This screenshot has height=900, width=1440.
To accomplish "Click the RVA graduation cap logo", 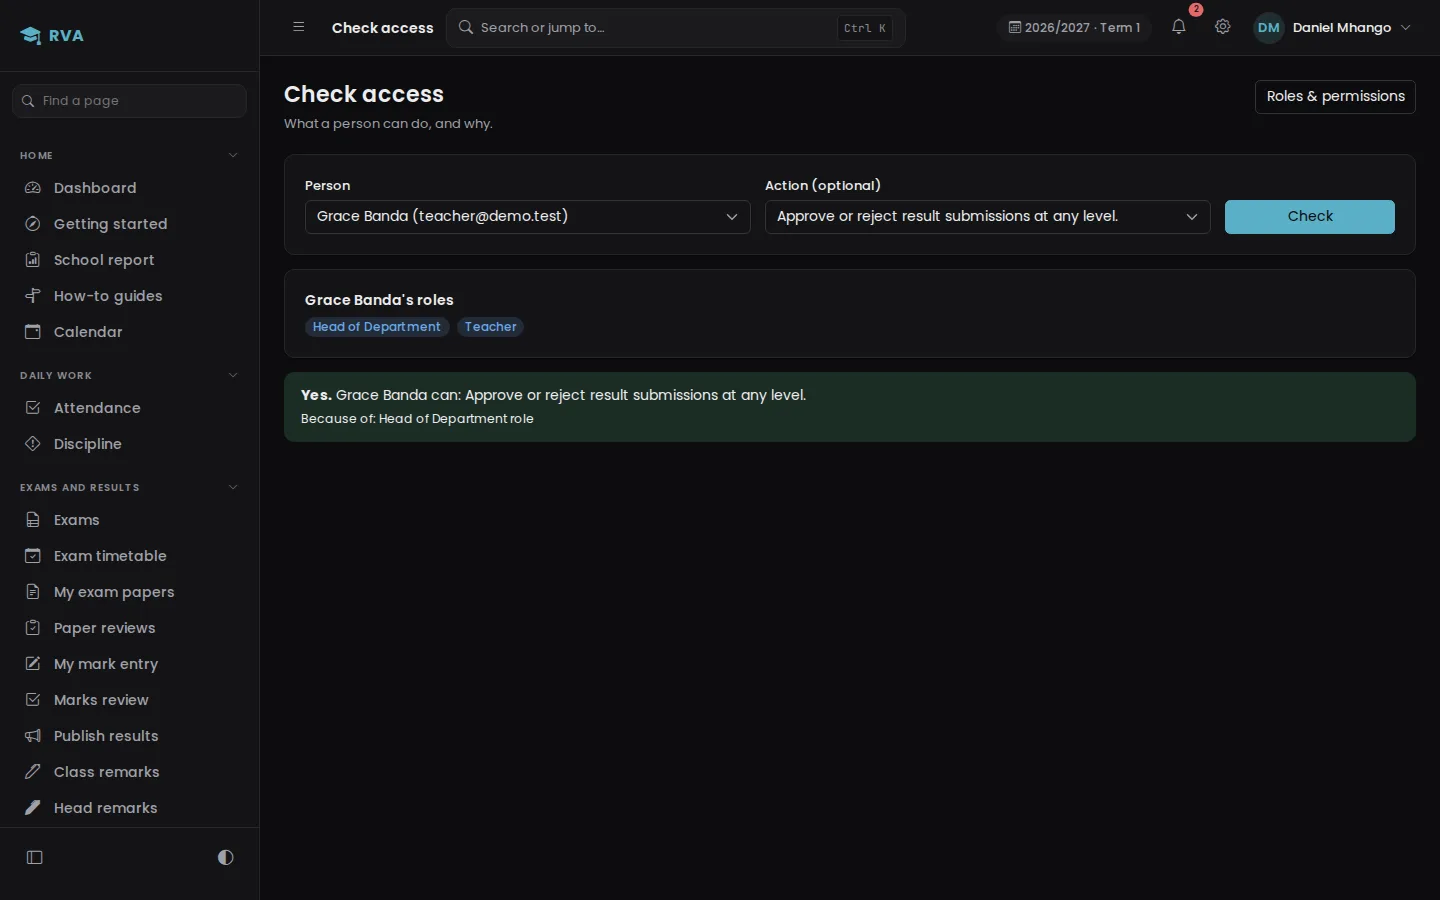I will [31, 36].
